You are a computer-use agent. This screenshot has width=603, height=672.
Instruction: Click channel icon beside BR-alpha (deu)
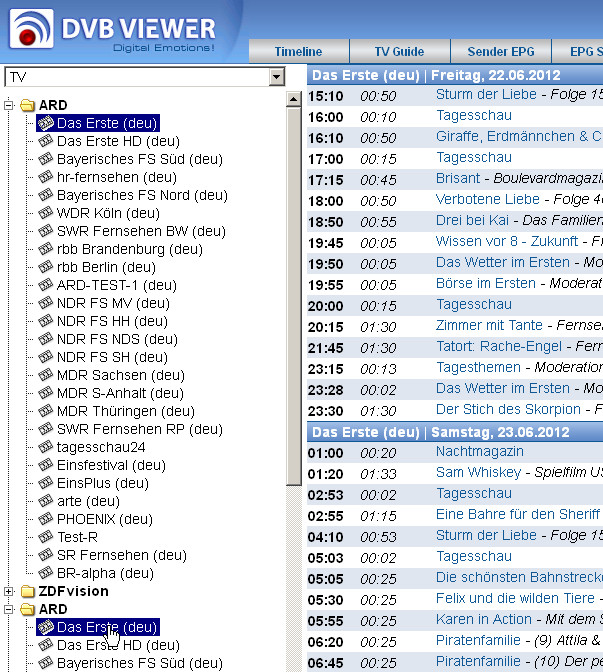[45, 573]
